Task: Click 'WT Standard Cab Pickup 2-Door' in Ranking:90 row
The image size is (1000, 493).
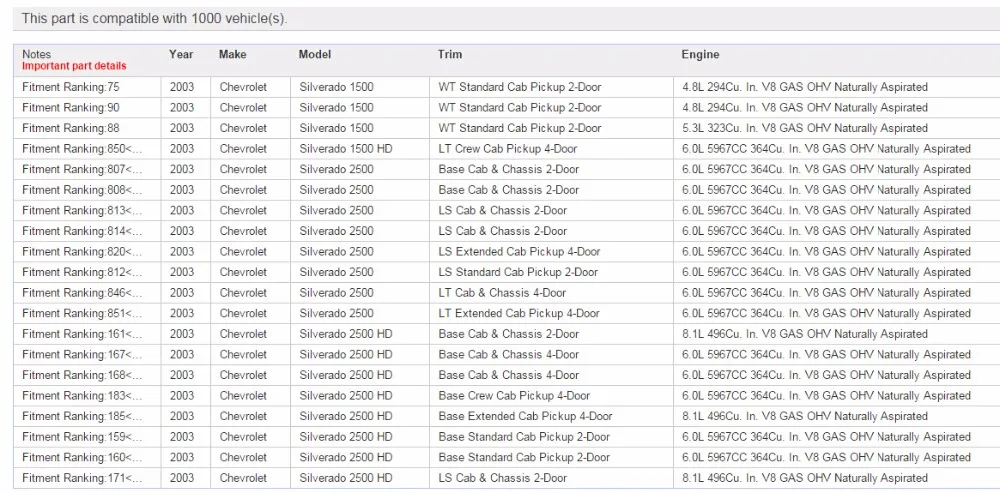Action: pos(551,107)
